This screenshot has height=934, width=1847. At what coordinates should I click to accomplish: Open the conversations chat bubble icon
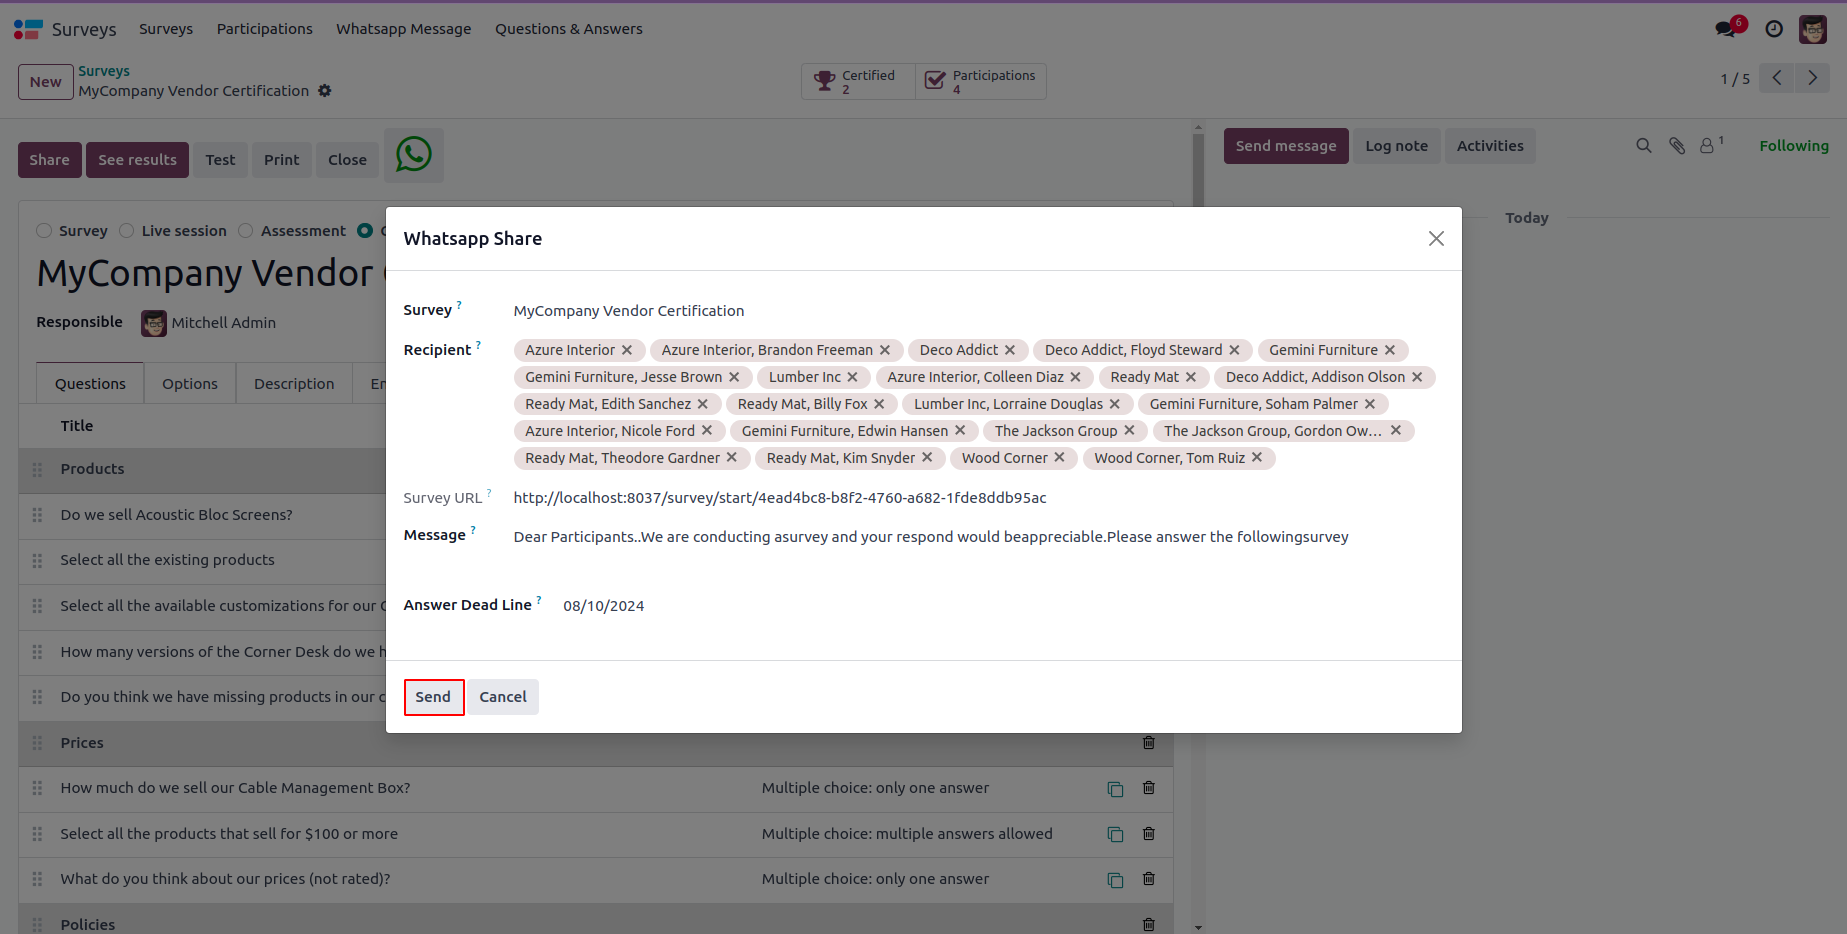tap(1725, 29)
